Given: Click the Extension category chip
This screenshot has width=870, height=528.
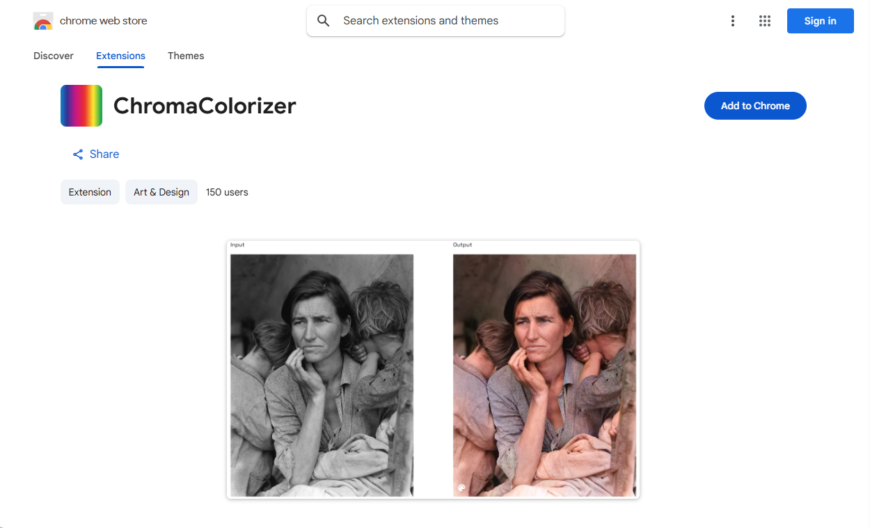Looking at the screenshot, I should click(90, 192).
